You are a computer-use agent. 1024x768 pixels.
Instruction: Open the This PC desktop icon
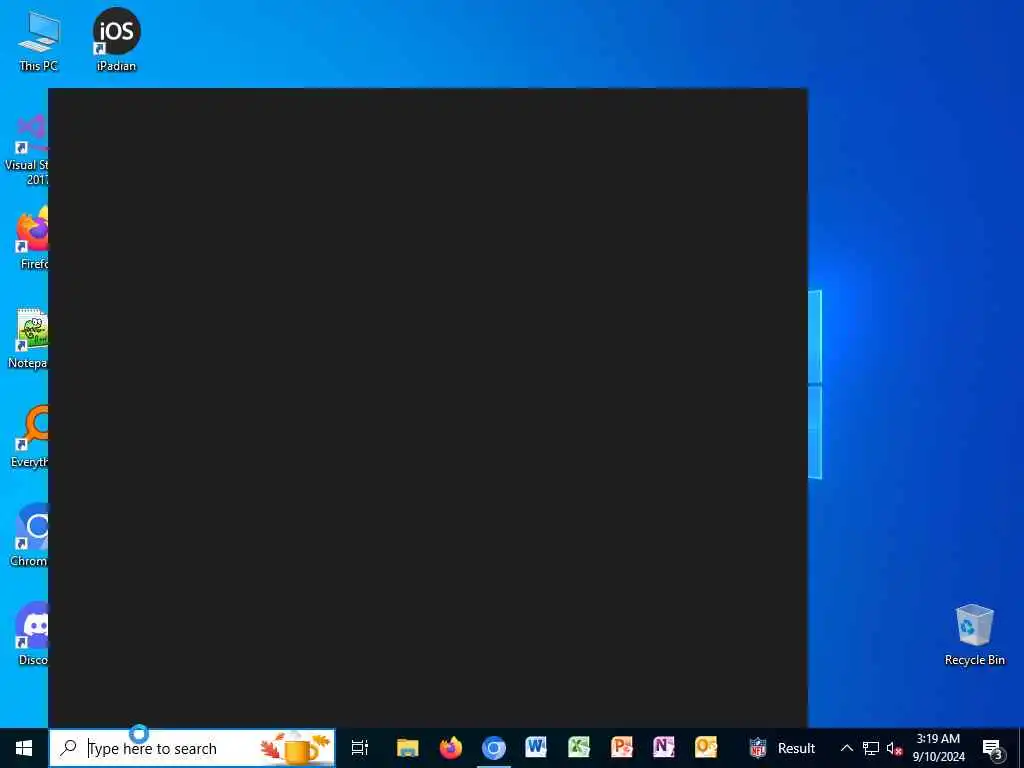tap(39, 40)
